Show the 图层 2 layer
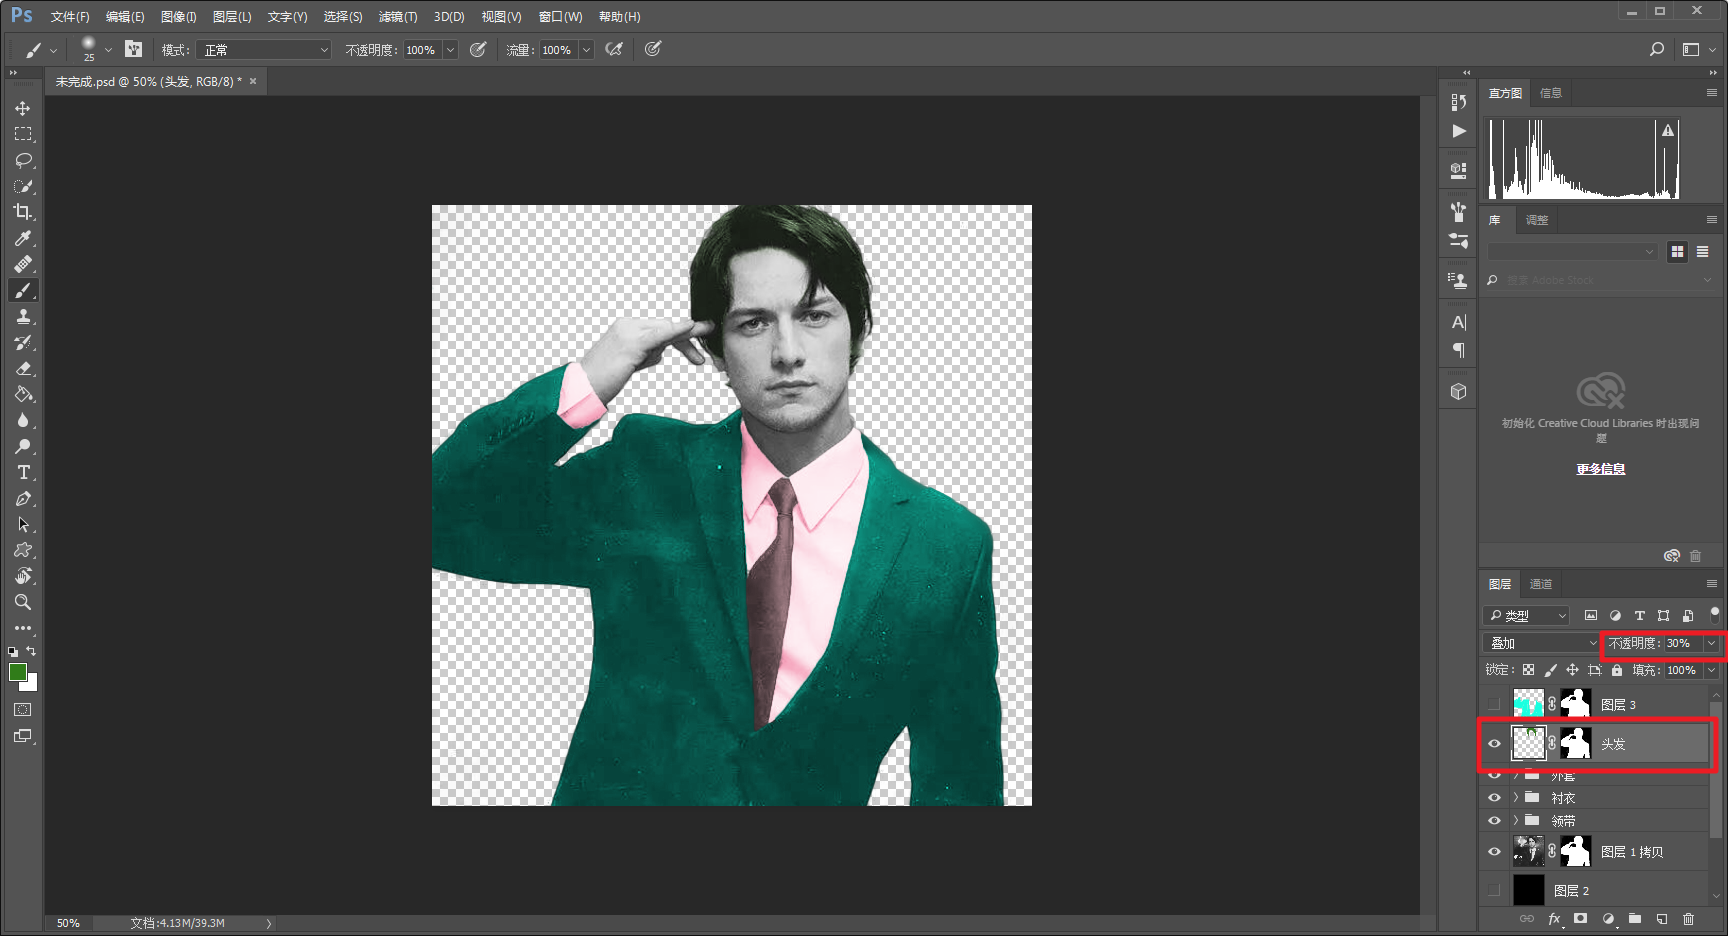The height and width of the screenshot is (936, 1728). (1494, 890)
